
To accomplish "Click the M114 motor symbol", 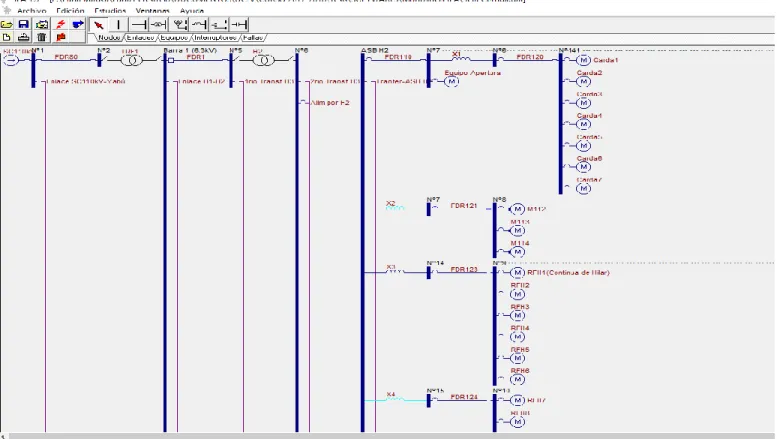I will 517,252.
